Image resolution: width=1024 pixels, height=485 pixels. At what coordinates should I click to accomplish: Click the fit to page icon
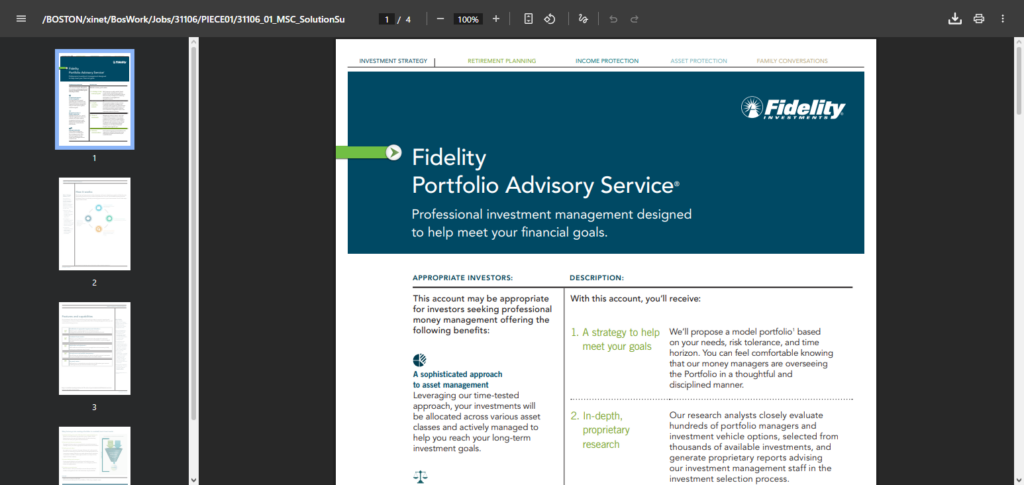click(x=528, y=19)
